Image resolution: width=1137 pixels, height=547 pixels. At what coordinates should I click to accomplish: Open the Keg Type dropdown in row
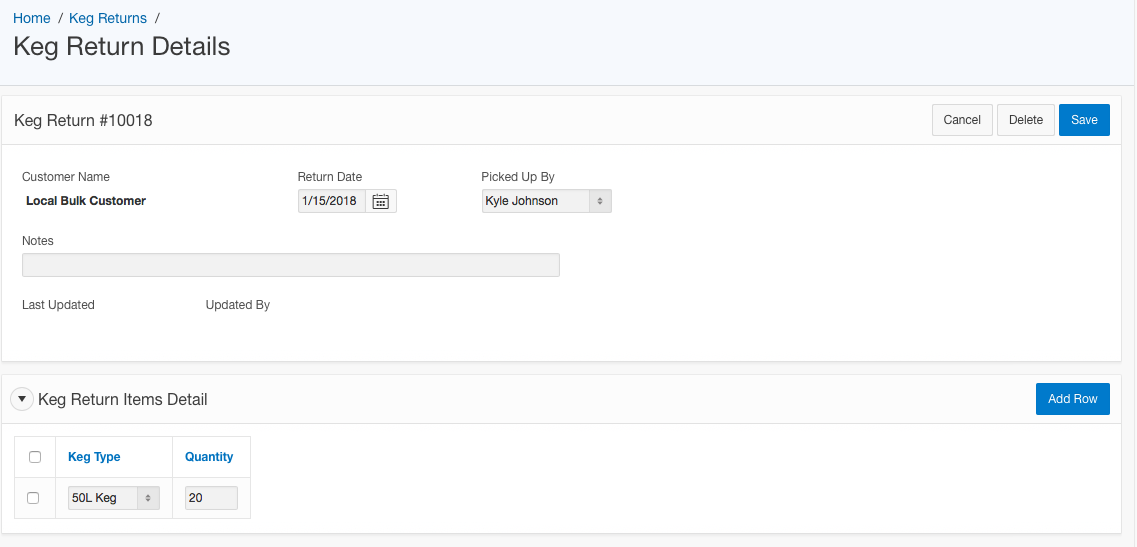coord(113,498)
